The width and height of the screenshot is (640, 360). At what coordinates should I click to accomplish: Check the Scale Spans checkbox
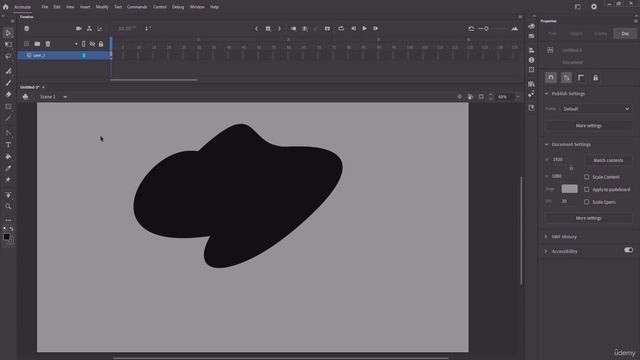tap(587, 202)
